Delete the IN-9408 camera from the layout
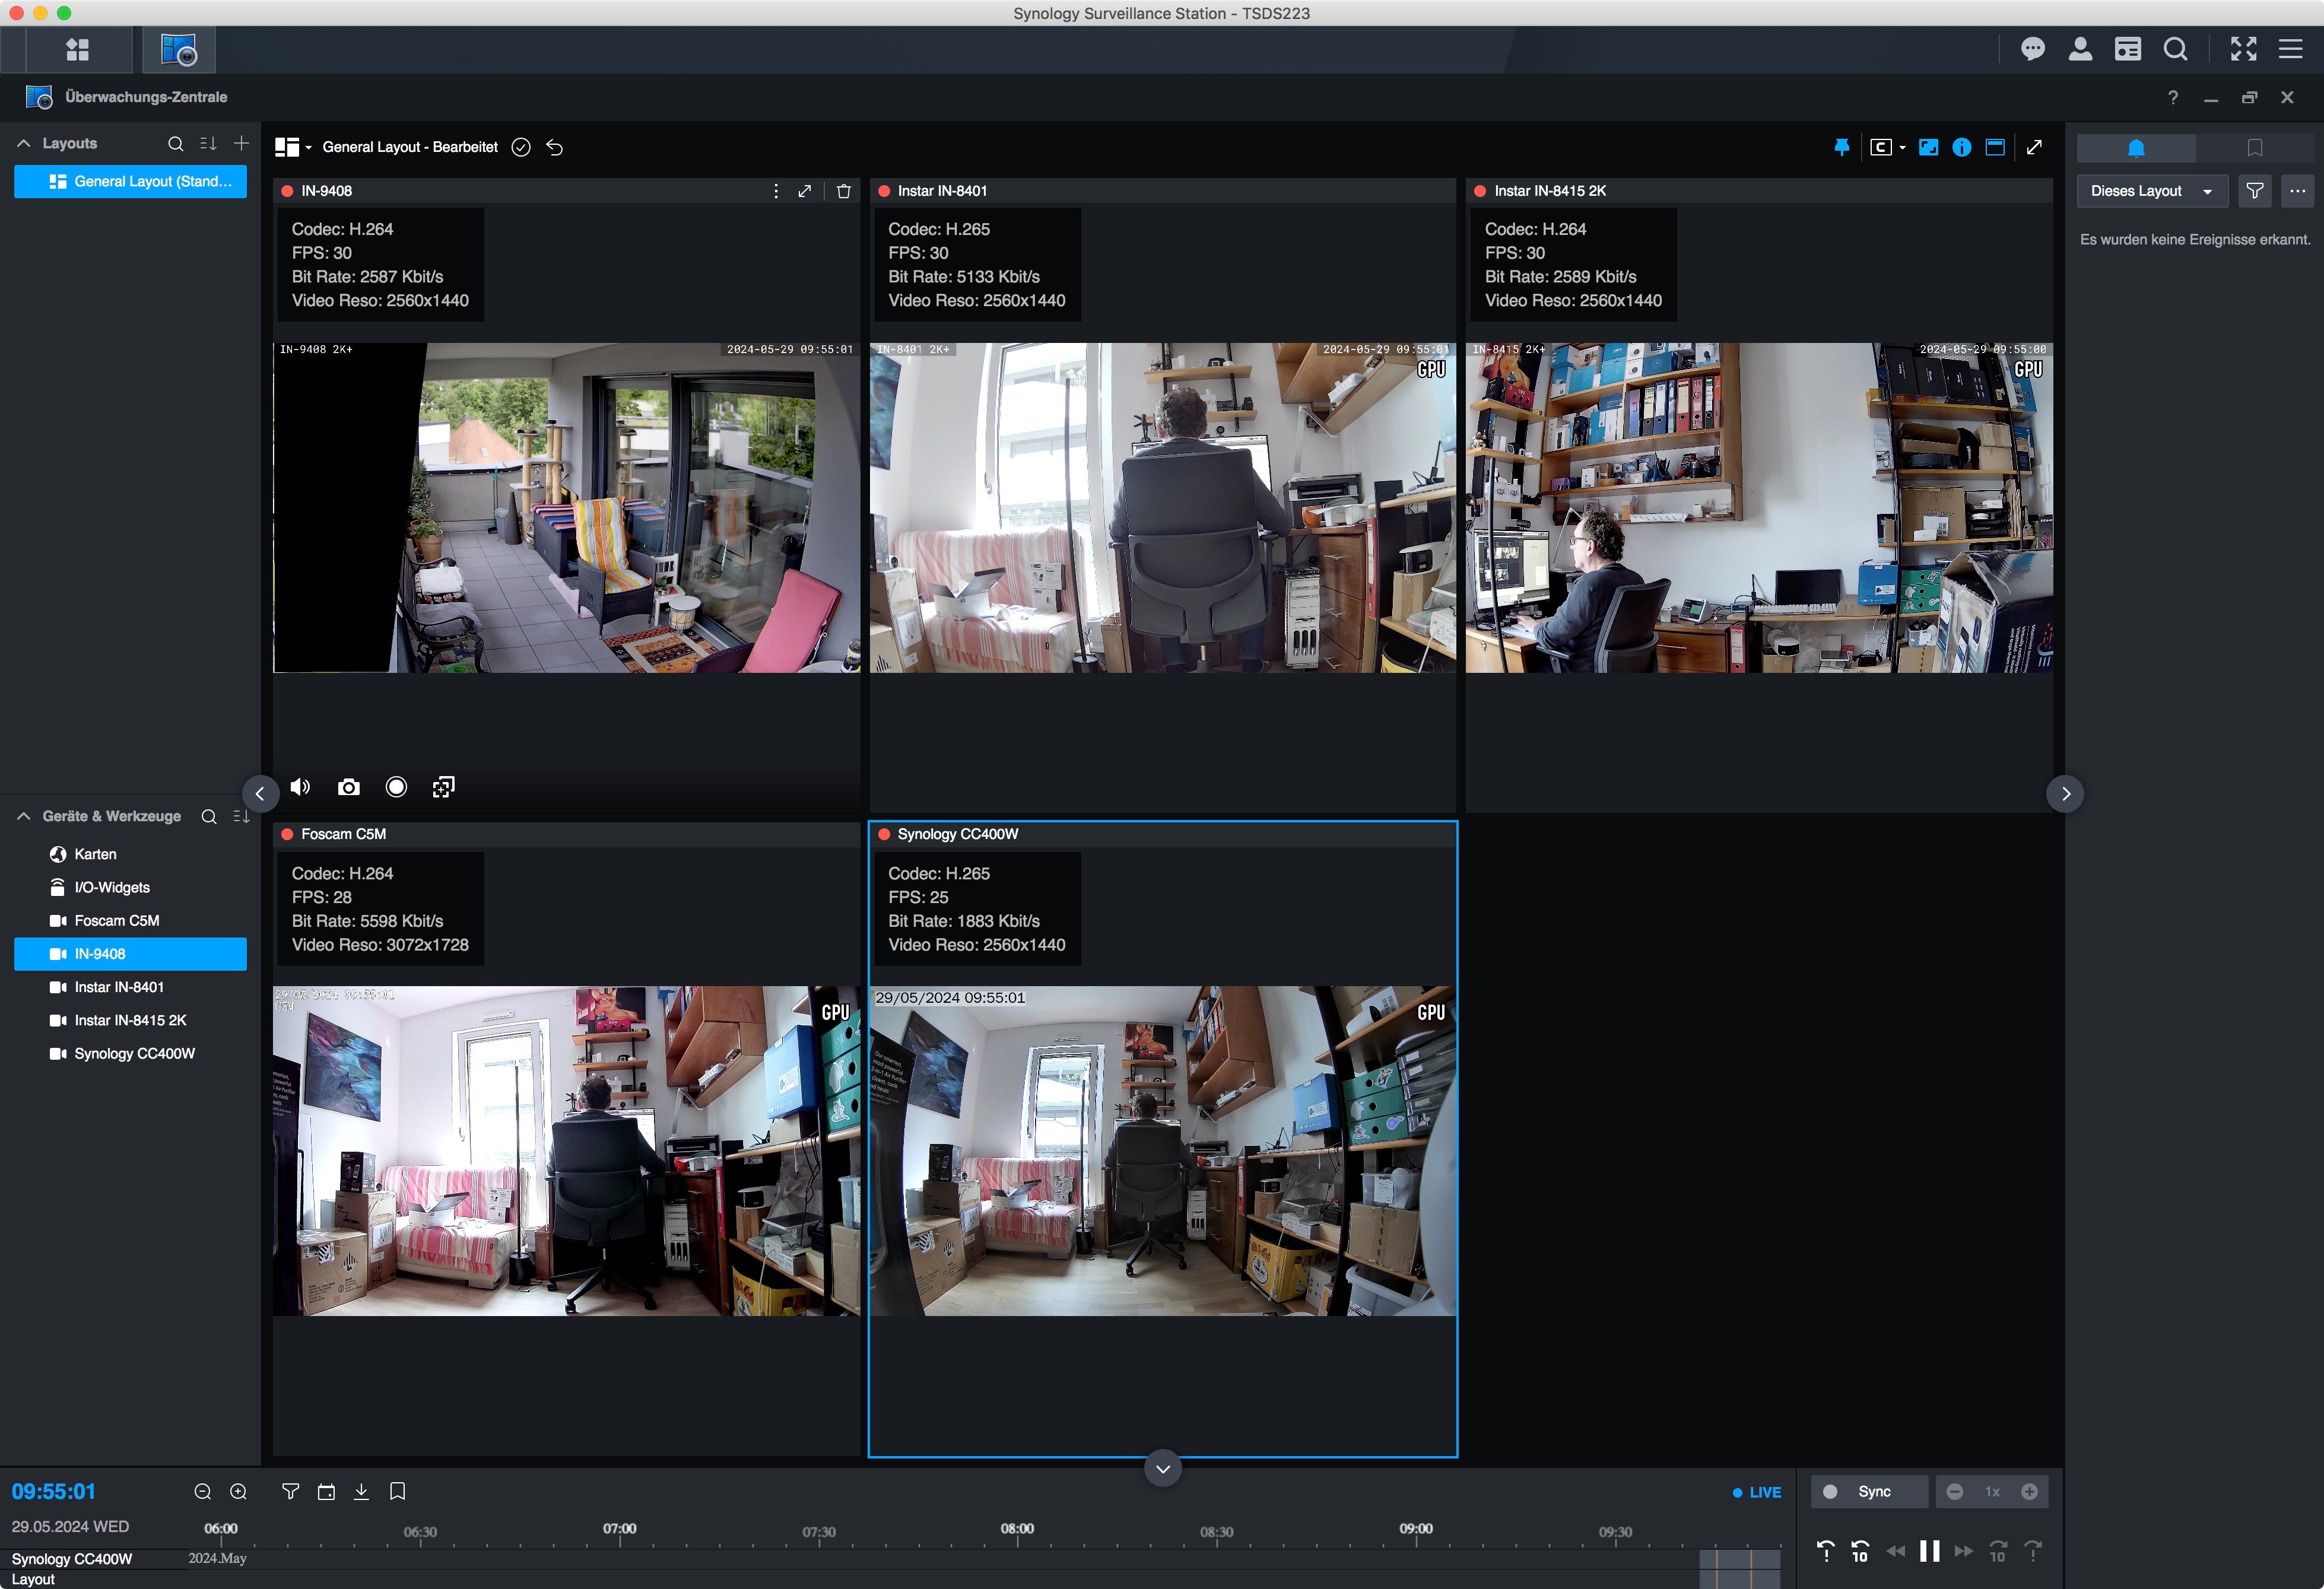2324x1589 pixels. (x=843, y=191)
